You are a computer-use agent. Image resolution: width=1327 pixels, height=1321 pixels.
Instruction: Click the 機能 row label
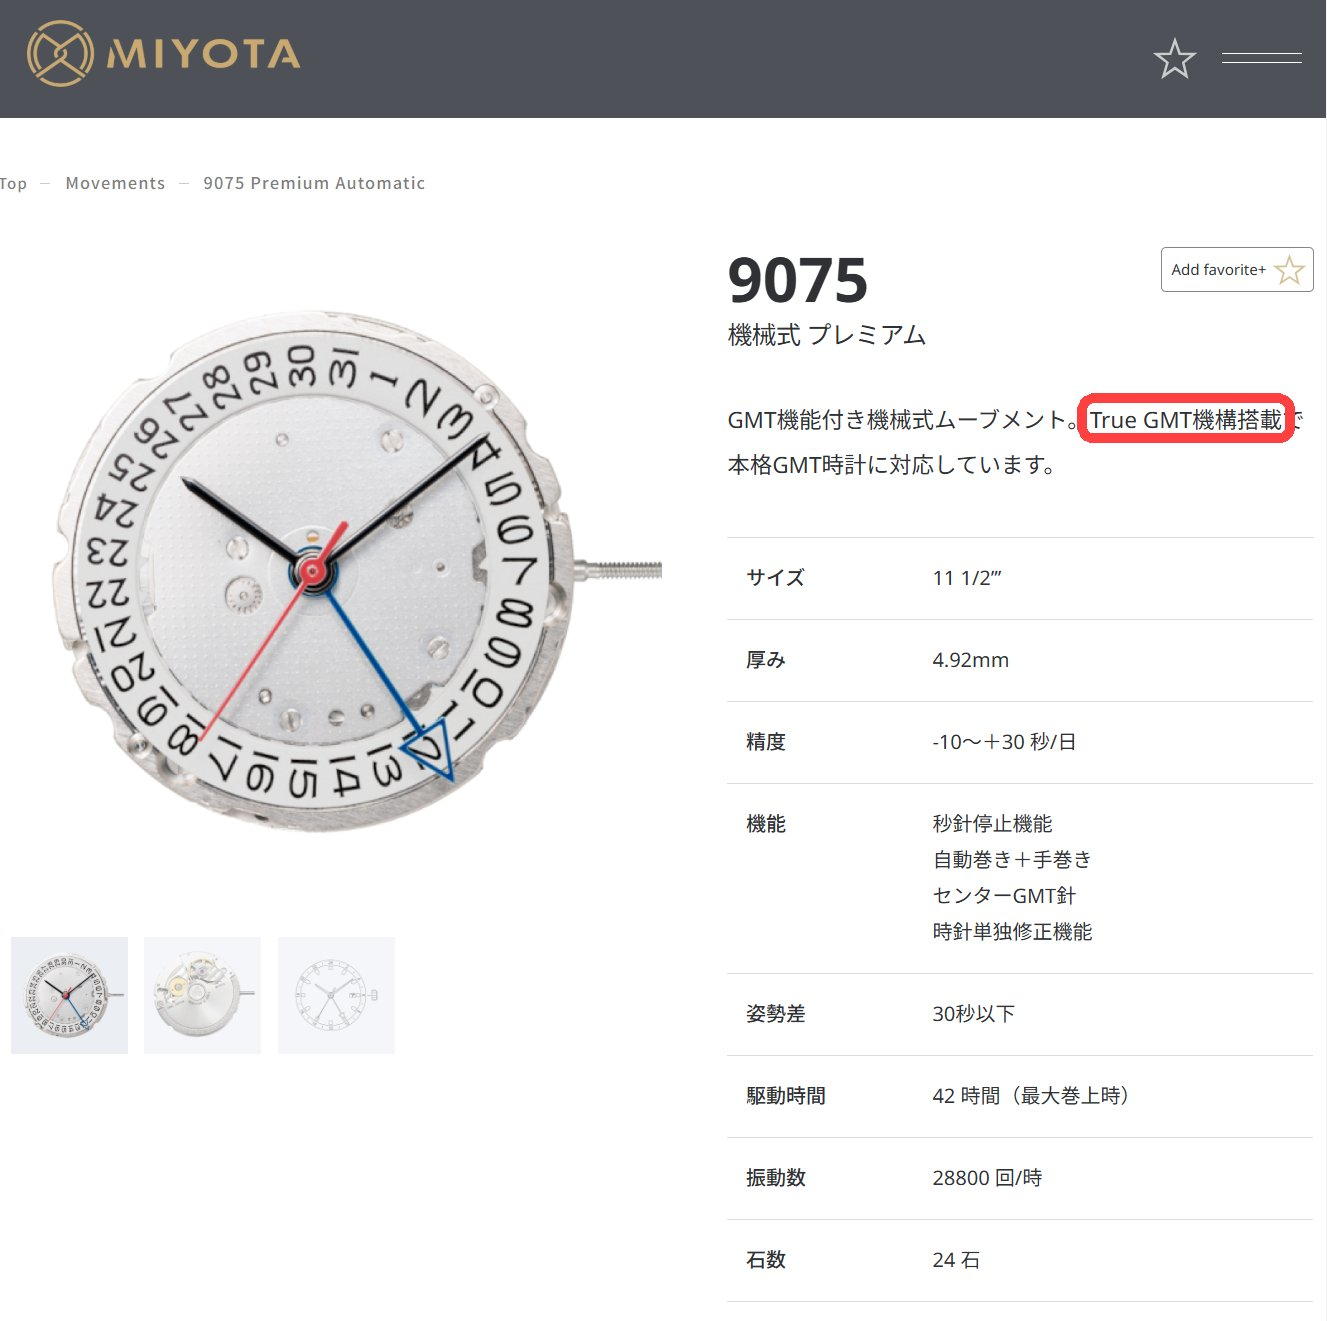(x=765, y=824)
